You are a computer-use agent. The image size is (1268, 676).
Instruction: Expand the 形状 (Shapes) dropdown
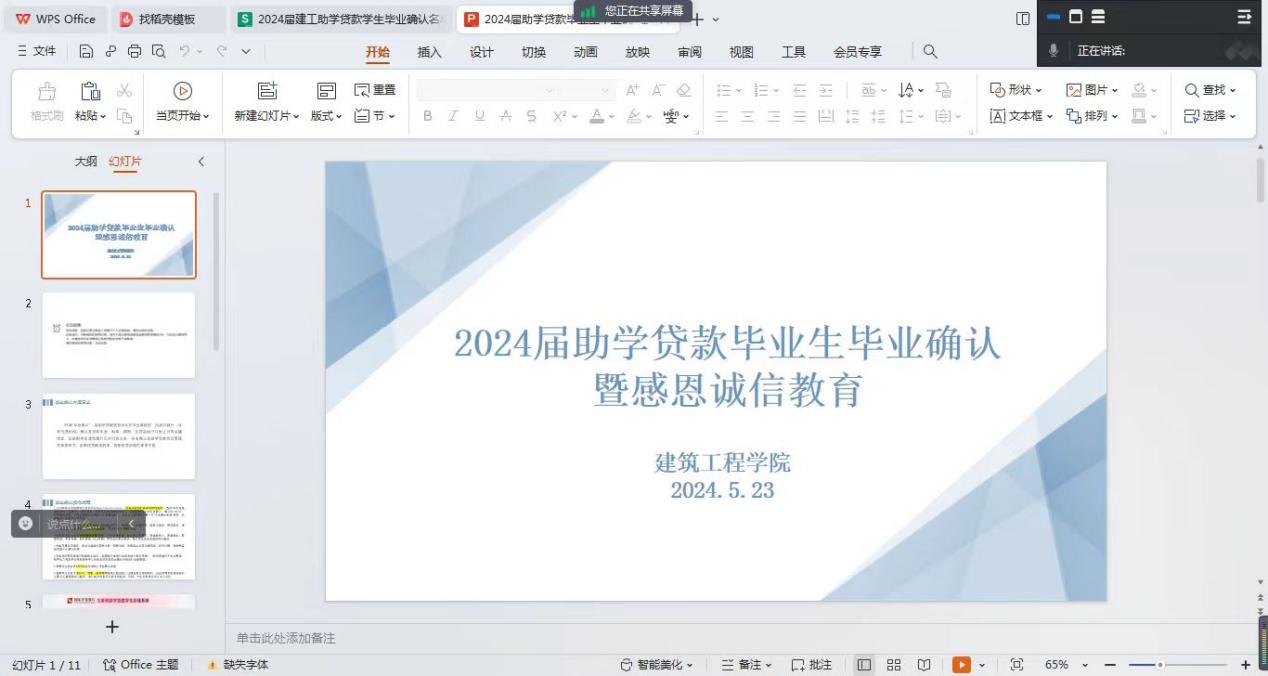pyautogui.click(x=1016, y=90)
